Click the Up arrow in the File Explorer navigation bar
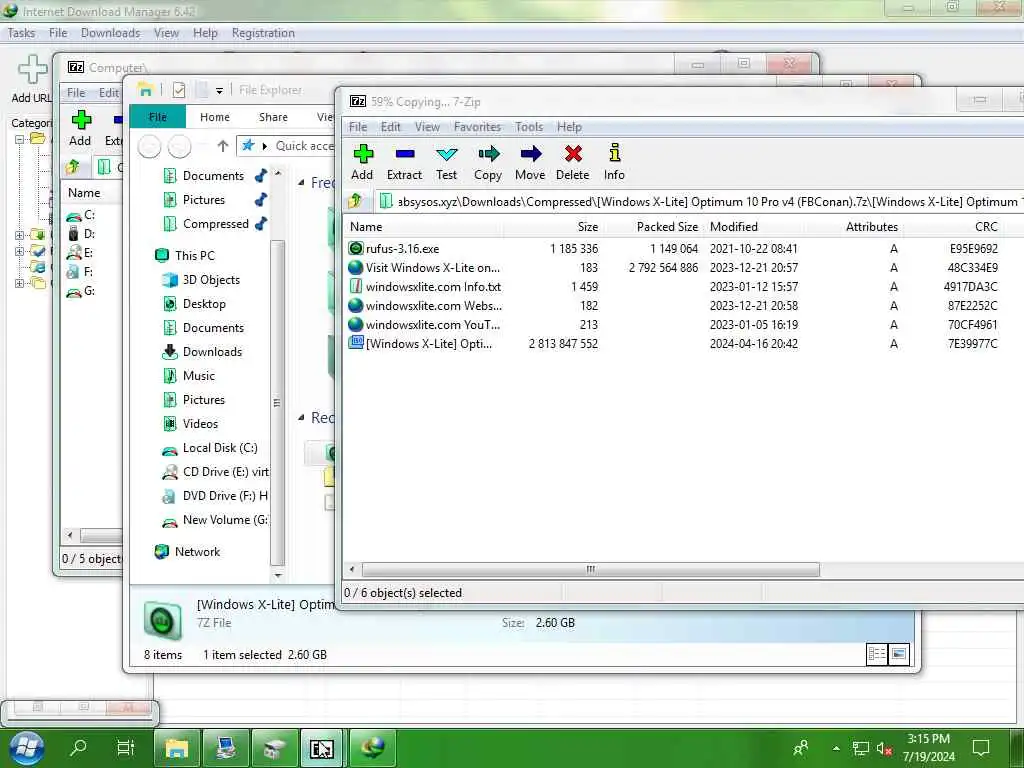This screenshot has width=1024, height=768. [223, 146]
